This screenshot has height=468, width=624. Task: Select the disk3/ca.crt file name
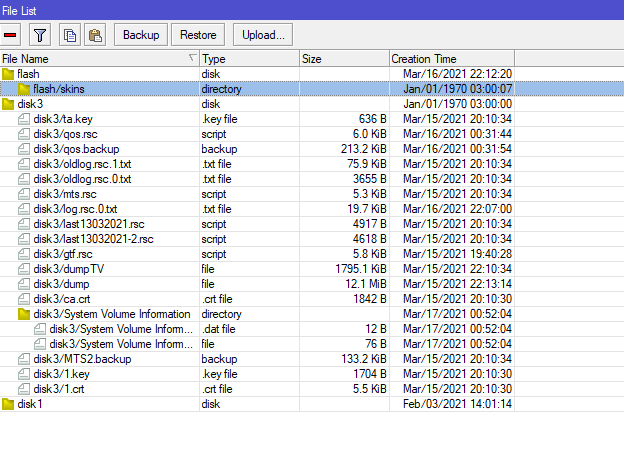click(62, 299)
